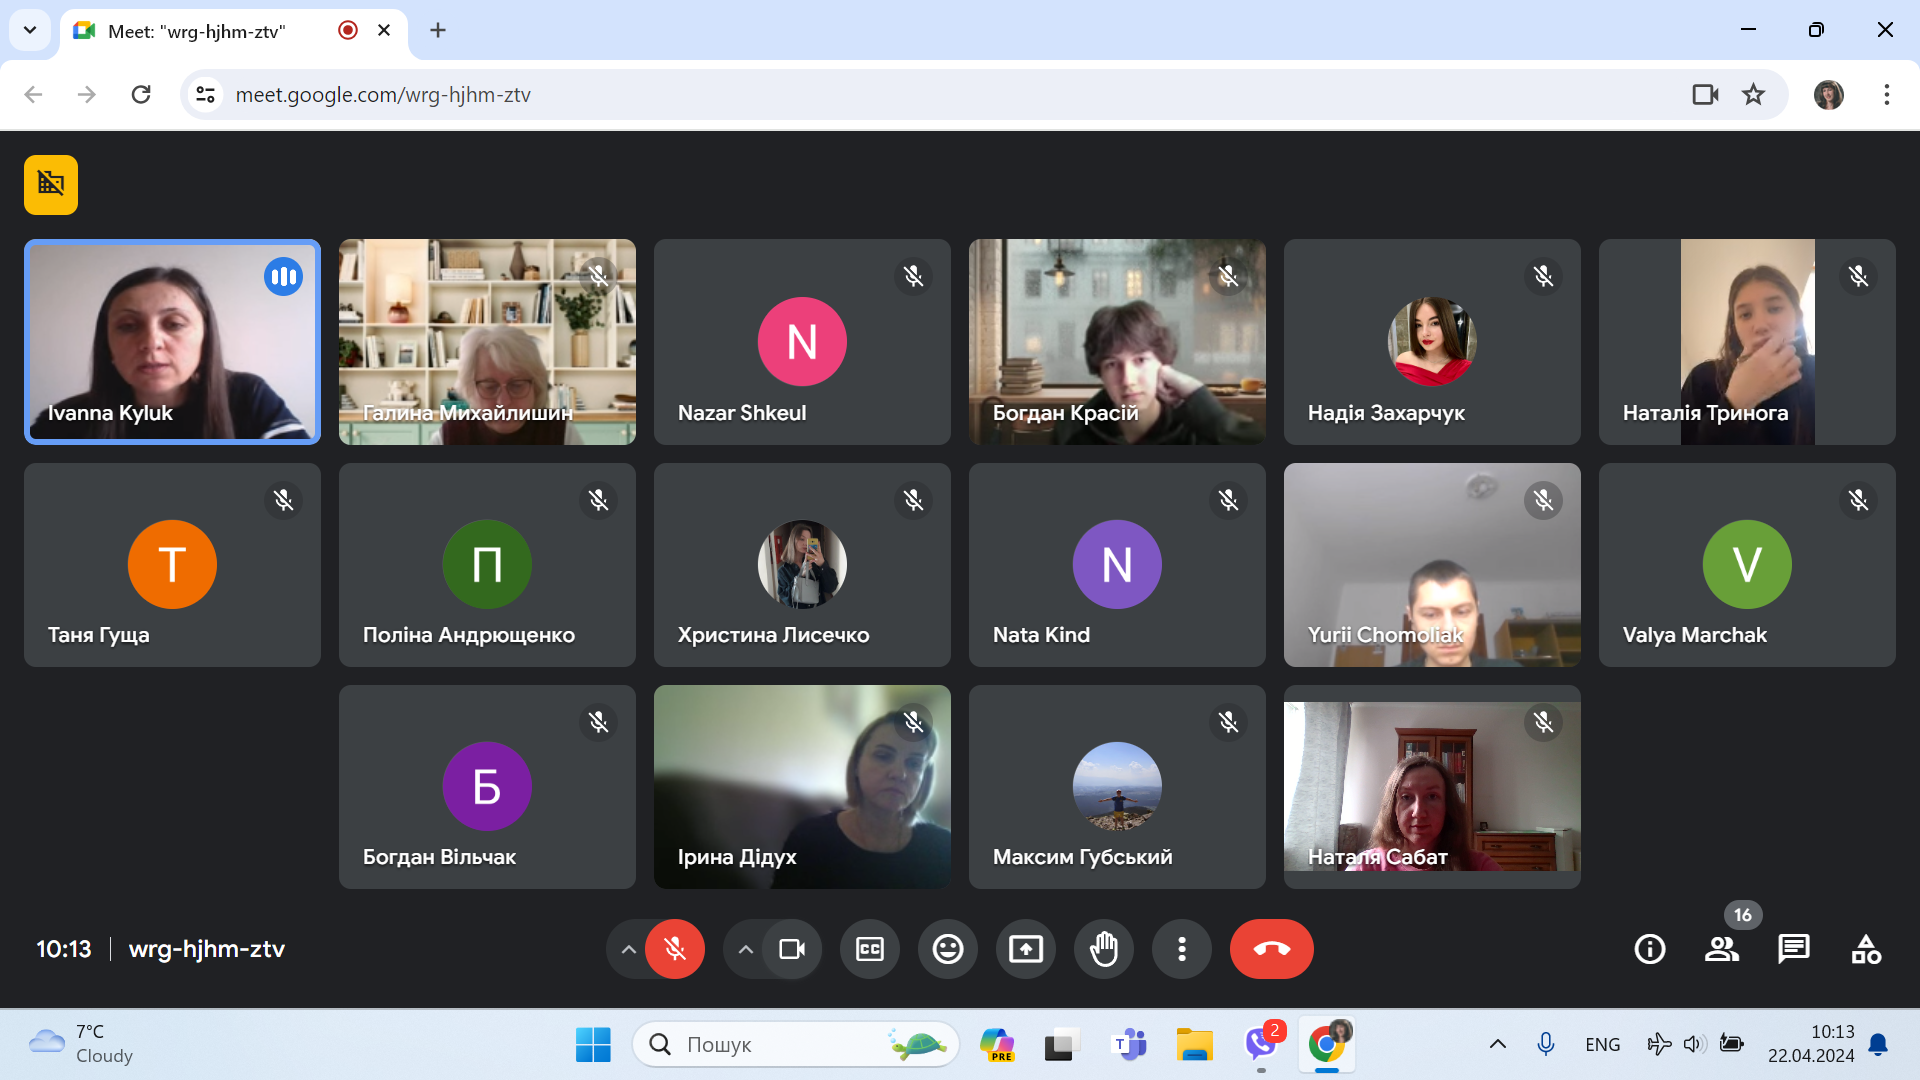Open the activities shapes icon
The image size is (1920, 1080).
coord(1865,949)
